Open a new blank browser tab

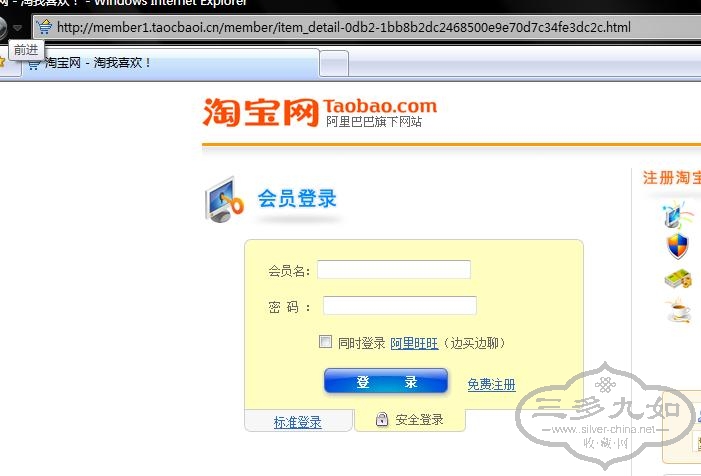[x=334, y=63]
